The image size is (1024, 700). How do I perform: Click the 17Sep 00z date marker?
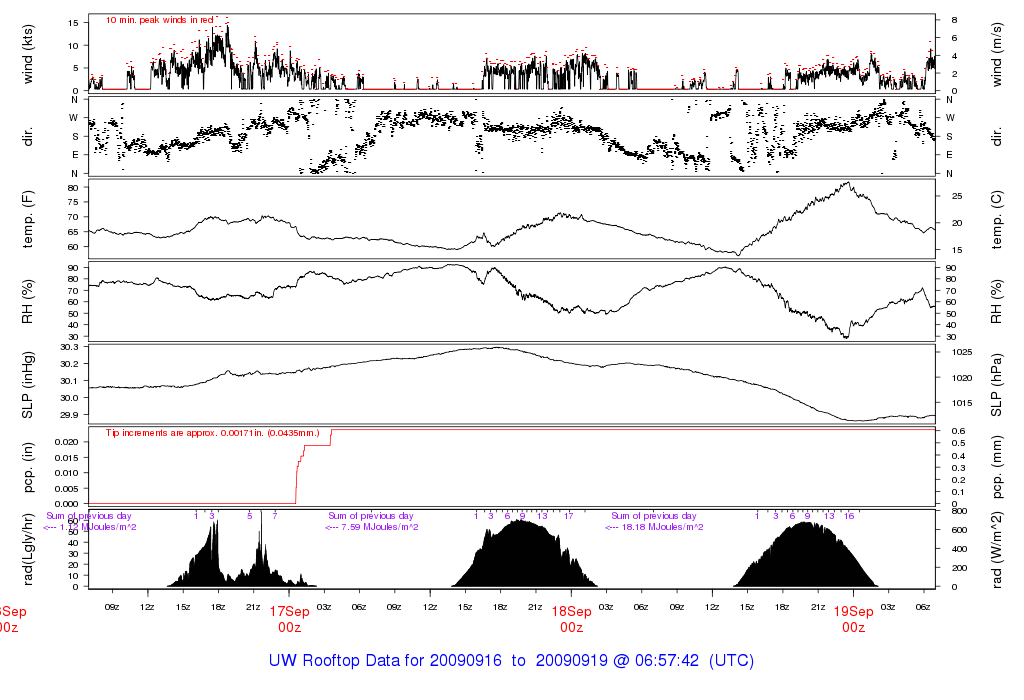289,619
